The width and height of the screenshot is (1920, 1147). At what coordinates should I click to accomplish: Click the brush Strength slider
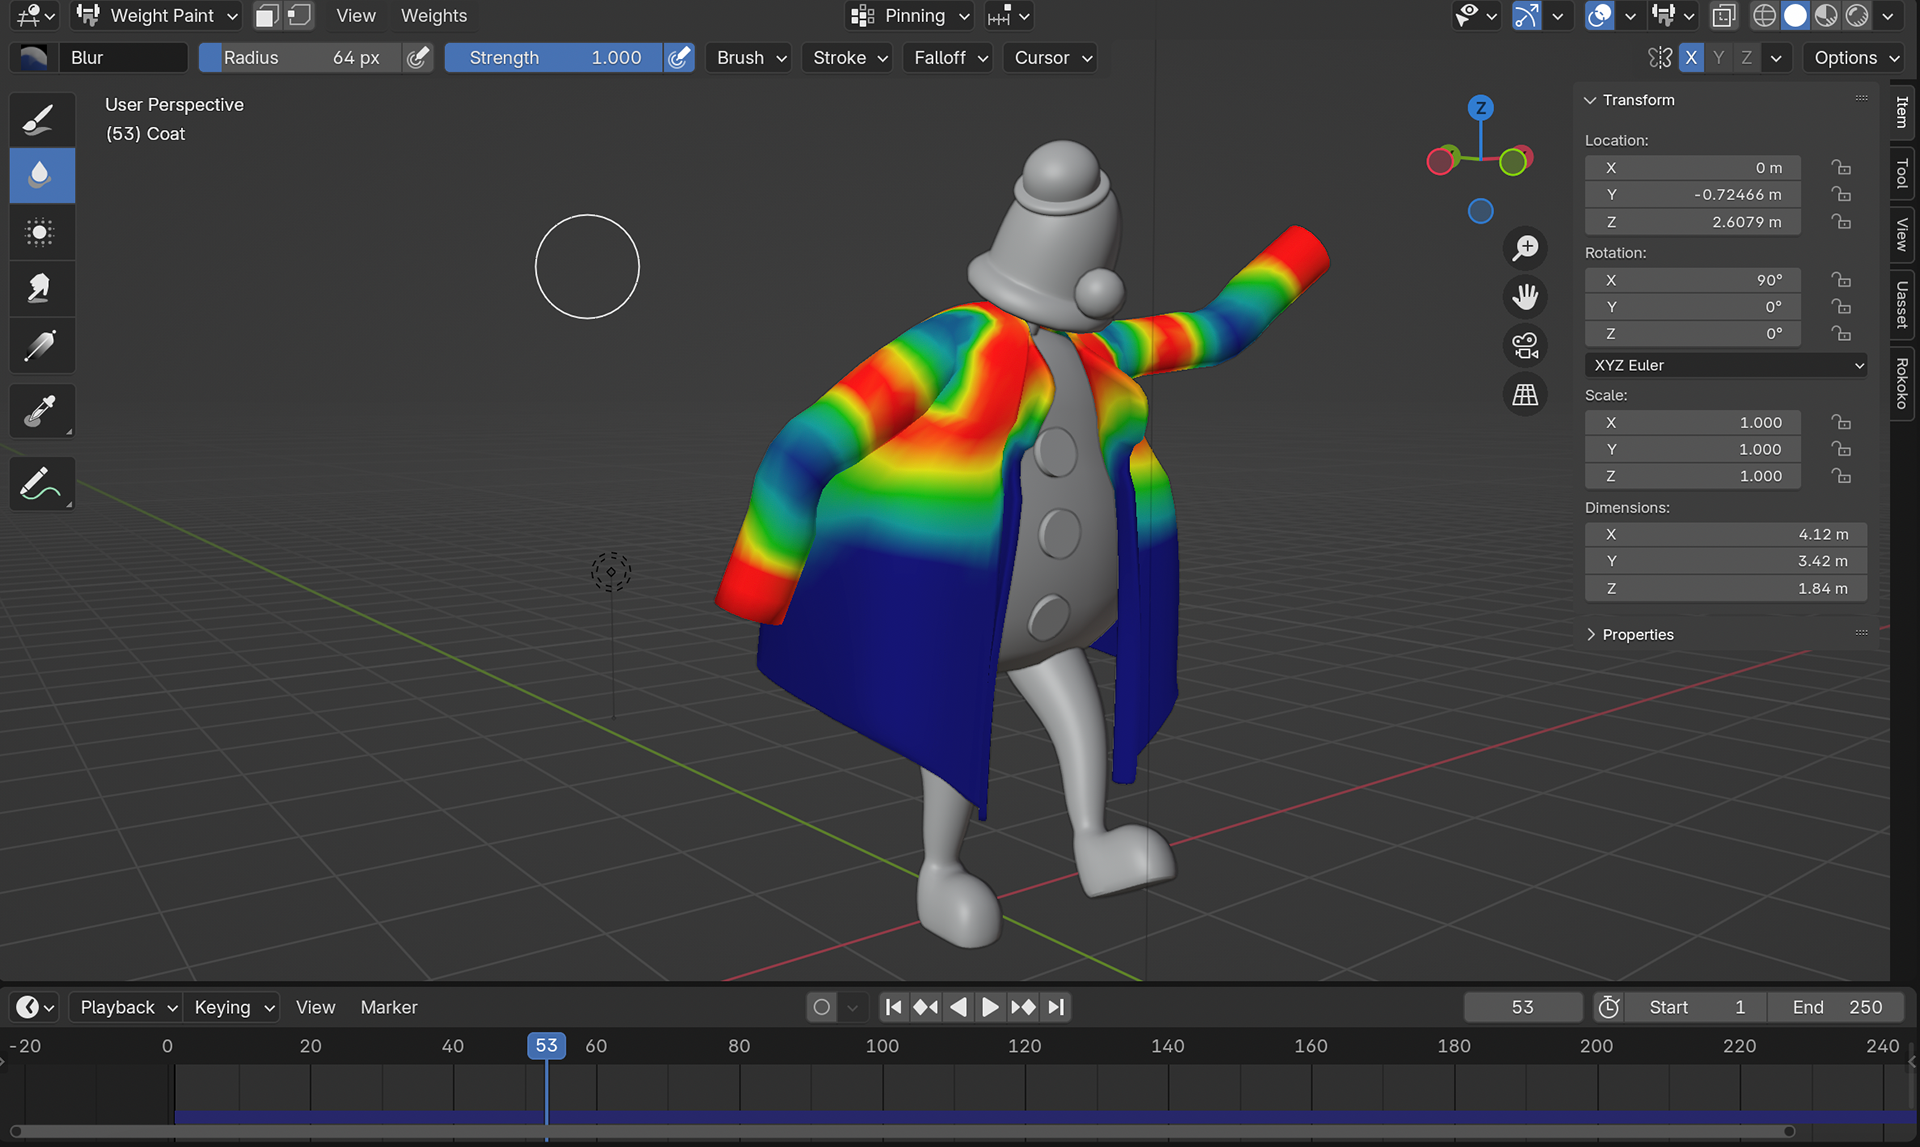tap(553, 58)
